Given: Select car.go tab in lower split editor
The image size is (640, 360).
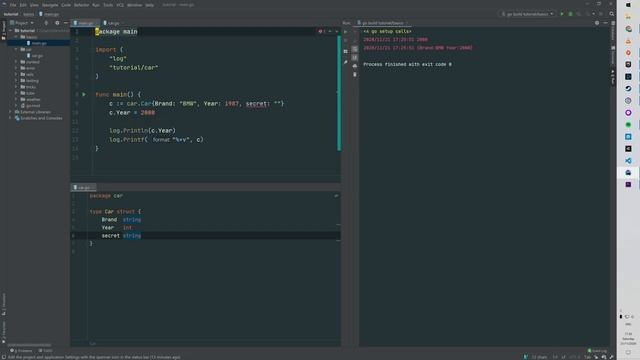Looking at the screenshot, I should click(83, 187).
